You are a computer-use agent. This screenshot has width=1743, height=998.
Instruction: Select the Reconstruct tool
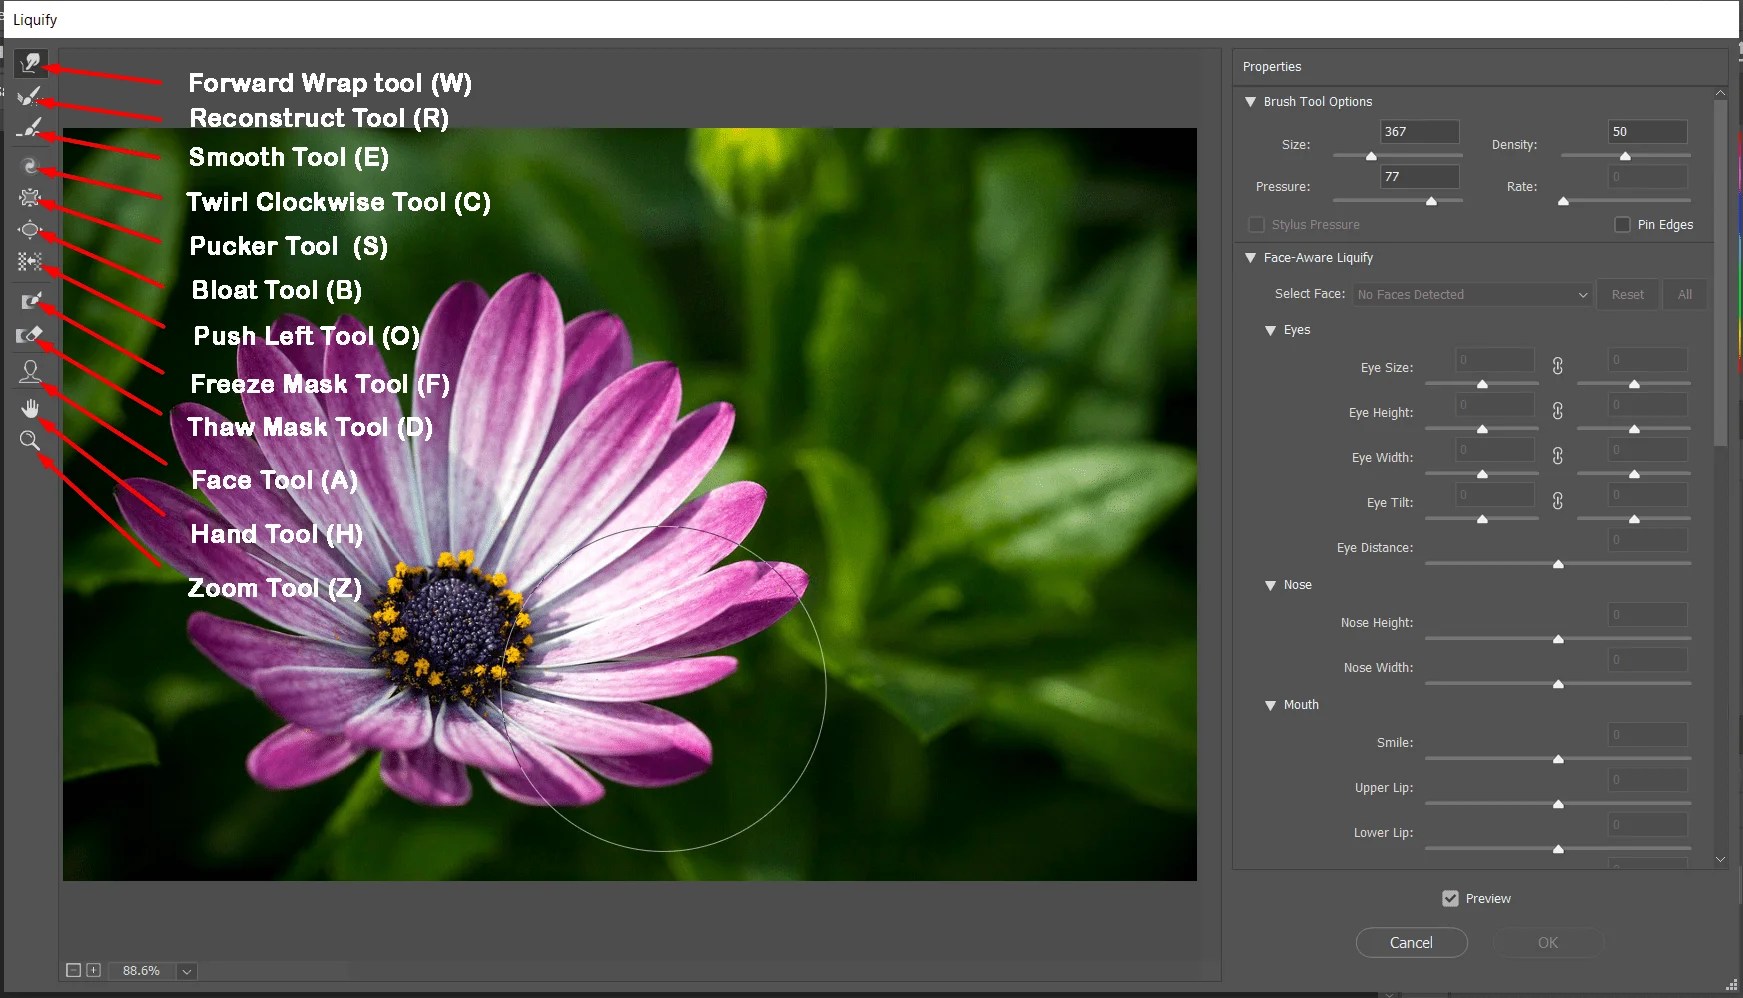click(x=30, y=96)
